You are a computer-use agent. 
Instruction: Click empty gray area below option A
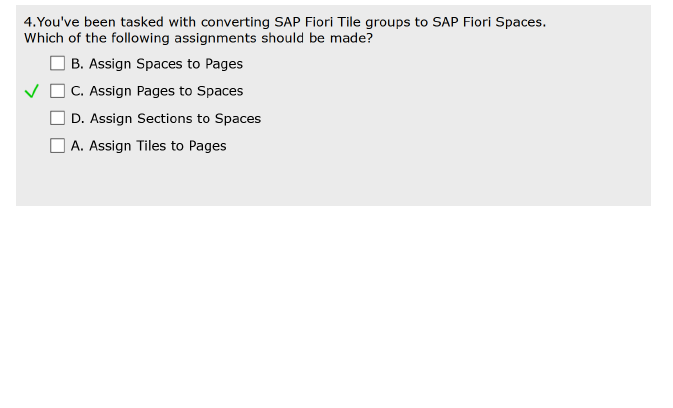point(330,182)
